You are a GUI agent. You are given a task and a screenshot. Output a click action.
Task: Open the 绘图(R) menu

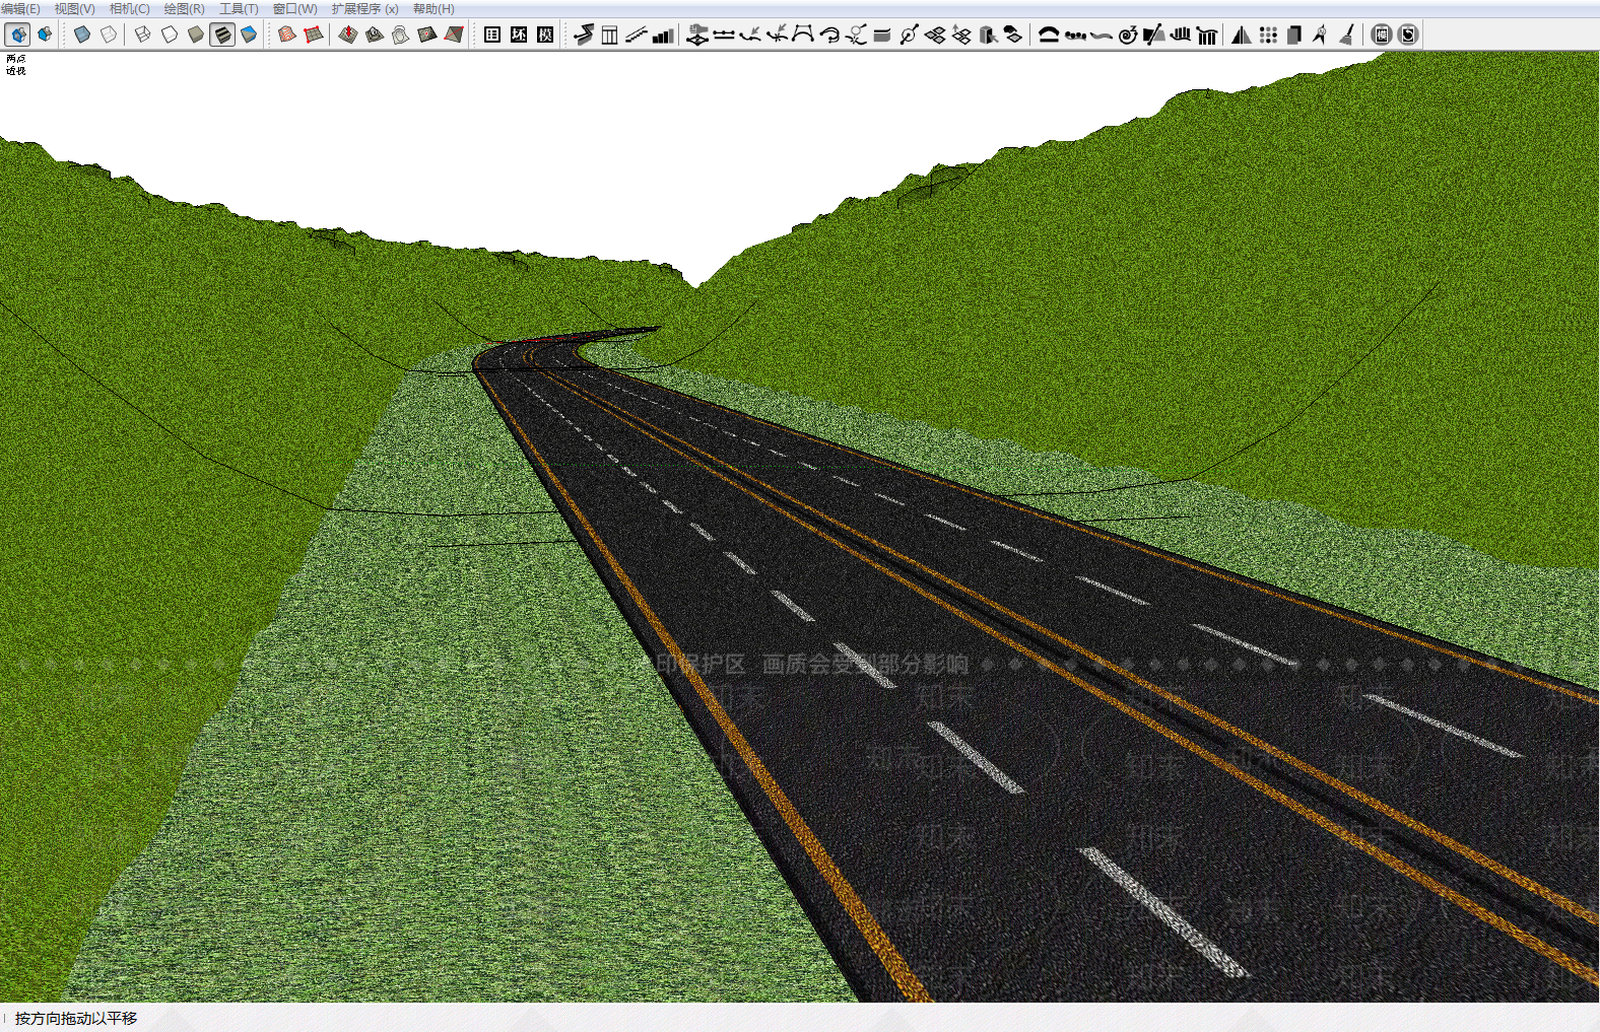click(x=184, y=9)
